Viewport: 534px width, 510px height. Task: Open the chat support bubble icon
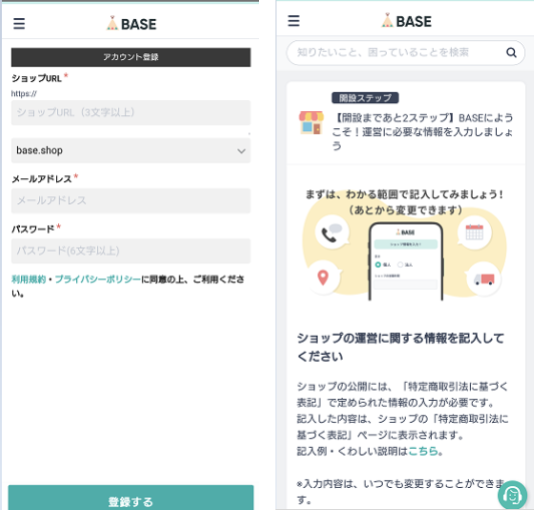pos(512,495)
